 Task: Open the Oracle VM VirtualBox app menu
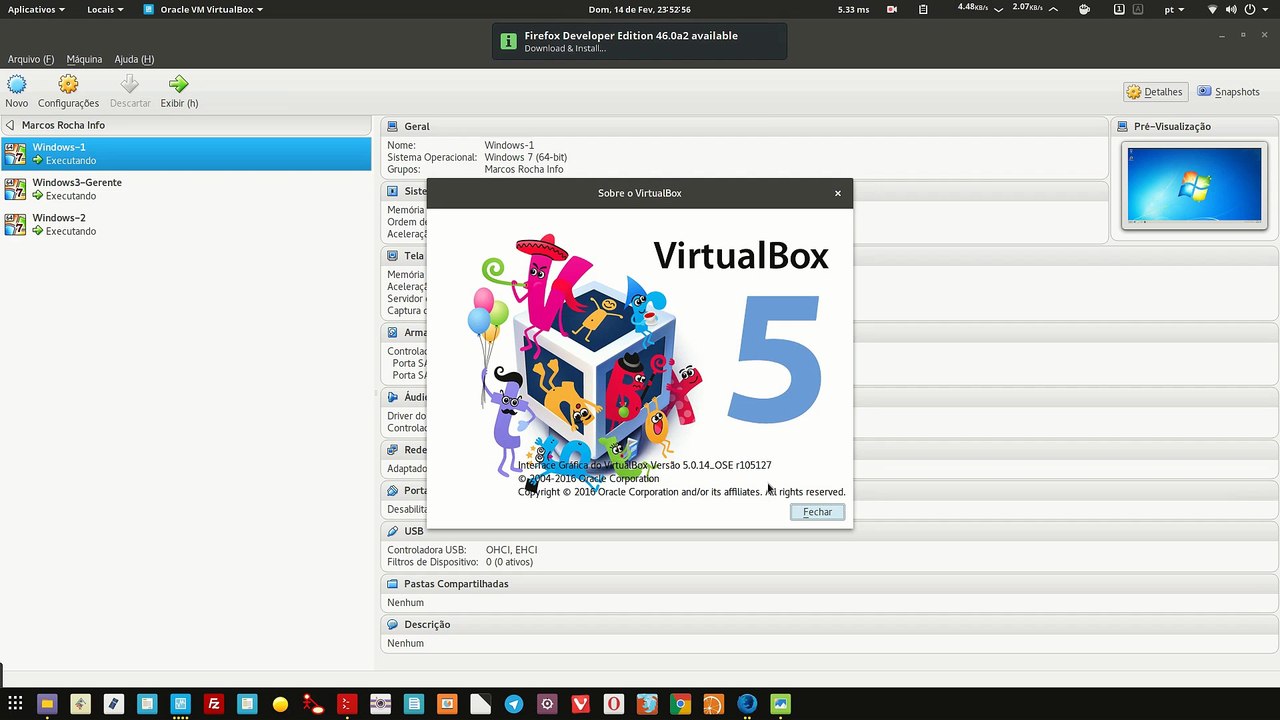pos(204,9)
